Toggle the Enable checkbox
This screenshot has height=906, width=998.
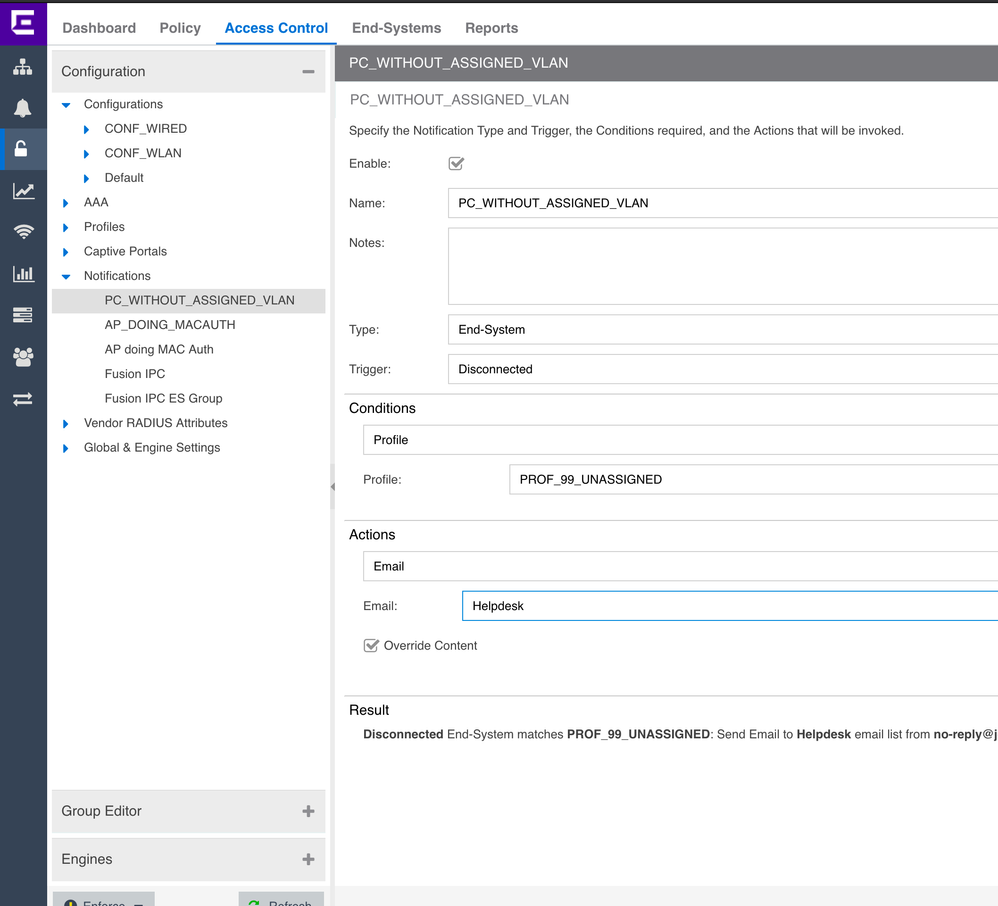click(456, 164)
